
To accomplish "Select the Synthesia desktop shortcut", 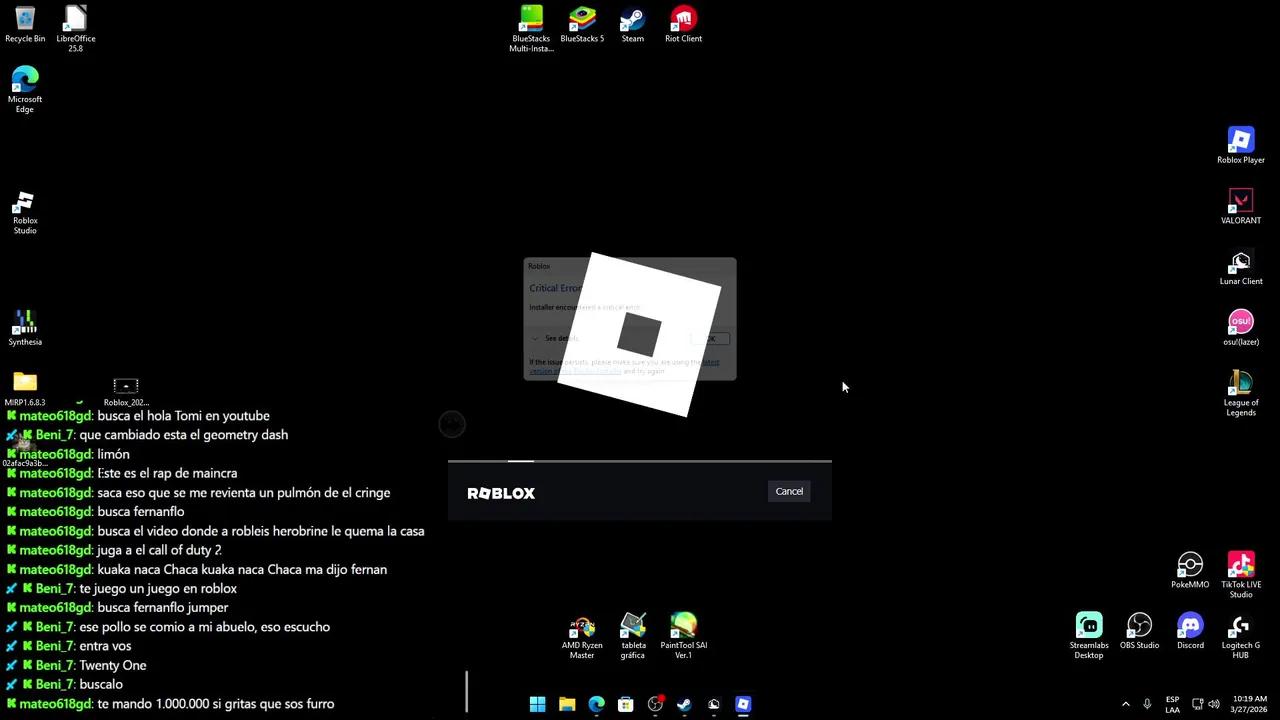I will point(25,328).
